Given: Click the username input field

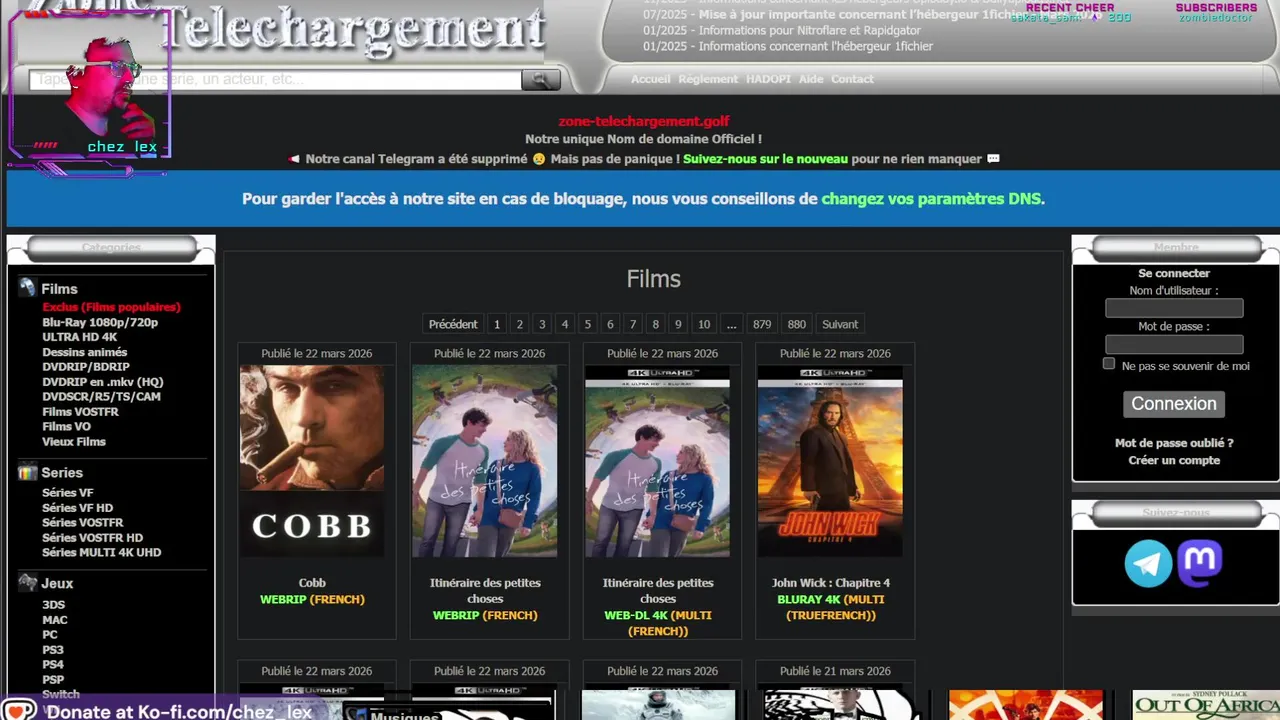Looking at the screenshot, I should (x=1174, y=308).
